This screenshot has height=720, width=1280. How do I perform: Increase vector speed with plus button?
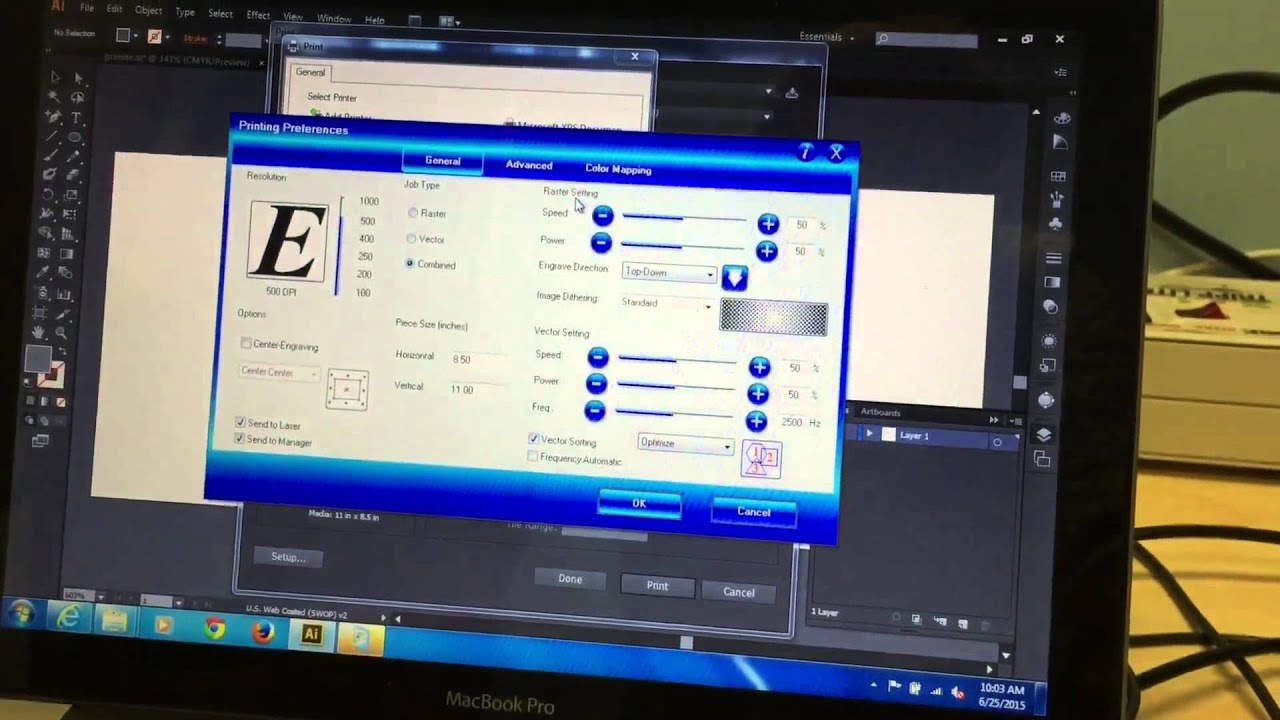(x=759, y=368)
